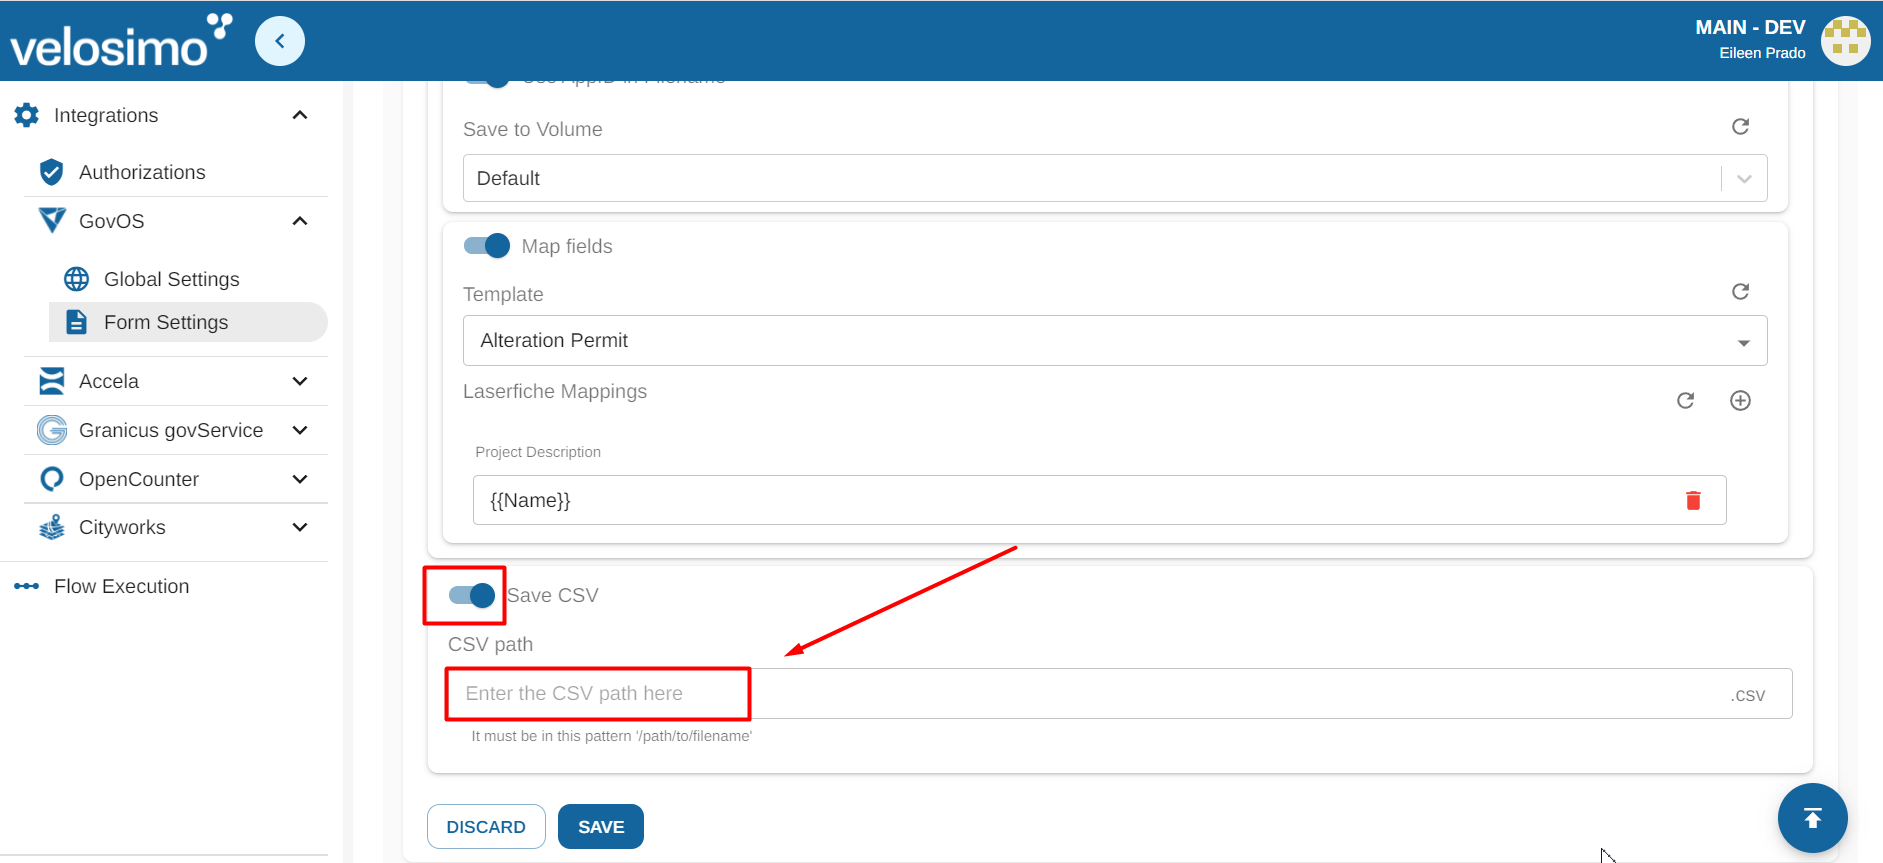The width and height of the screenshot is (1883, 863).
Task: Collapse the GovOS submenu chevron
Action: 299,221
